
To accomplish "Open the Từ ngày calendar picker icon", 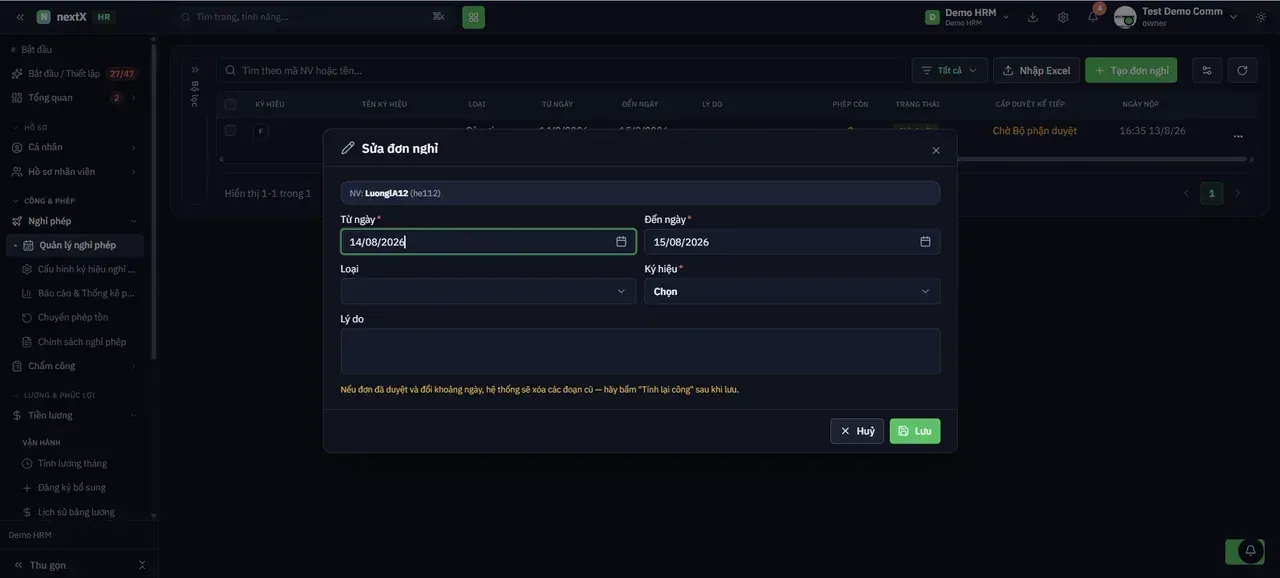I will tap(621, 242).
